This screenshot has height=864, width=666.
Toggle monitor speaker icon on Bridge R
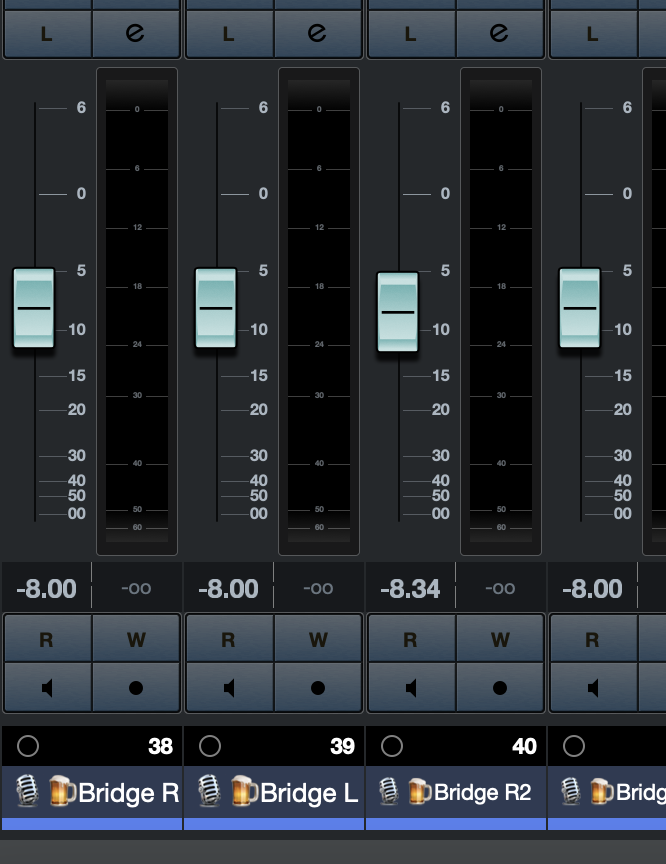tap(47, 687)
